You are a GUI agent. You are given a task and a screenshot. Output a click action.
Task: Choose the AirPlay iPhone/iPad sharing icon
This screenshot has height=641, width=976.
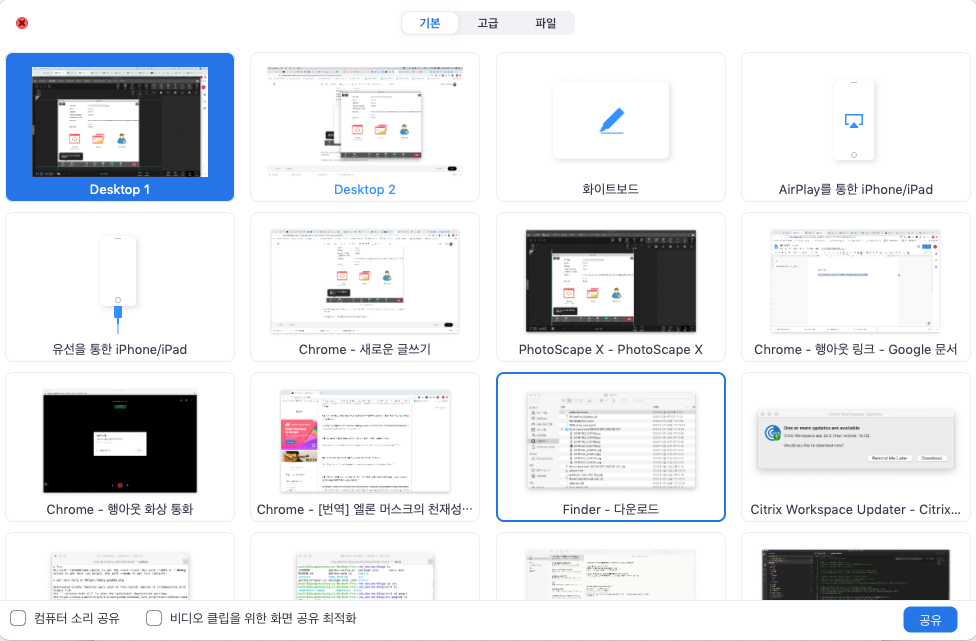coord(853,120)
